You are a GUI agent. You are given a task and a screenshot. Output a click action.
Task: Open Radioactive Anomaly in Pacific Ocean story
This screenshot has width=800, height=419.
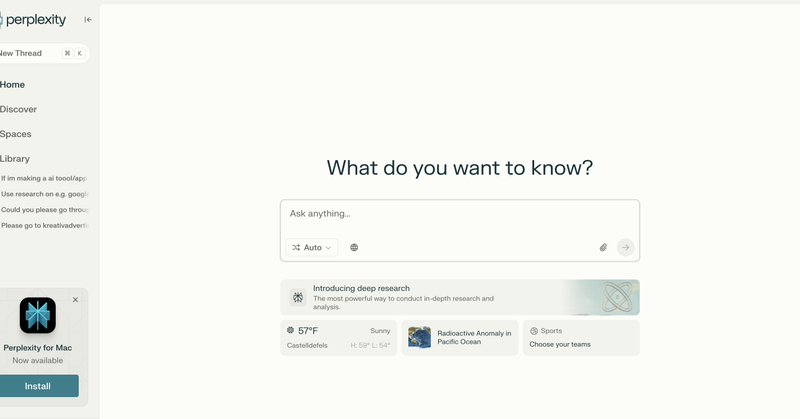[460, 338]
